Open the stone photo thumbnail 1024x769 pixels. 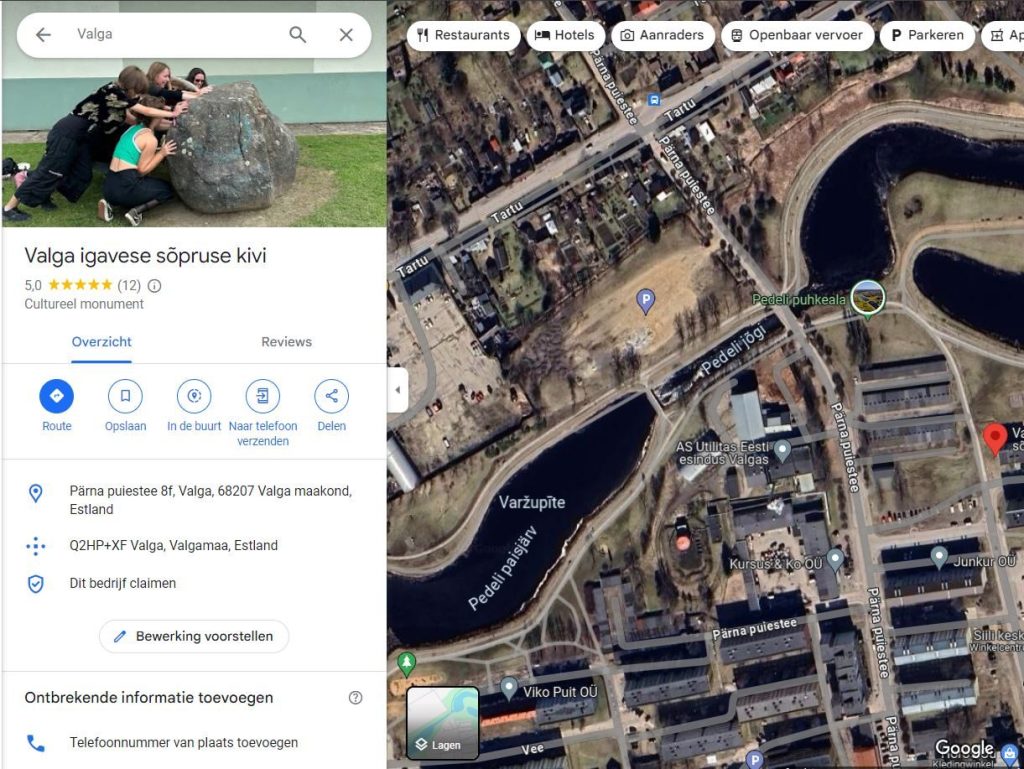click(x=194, y=130)
